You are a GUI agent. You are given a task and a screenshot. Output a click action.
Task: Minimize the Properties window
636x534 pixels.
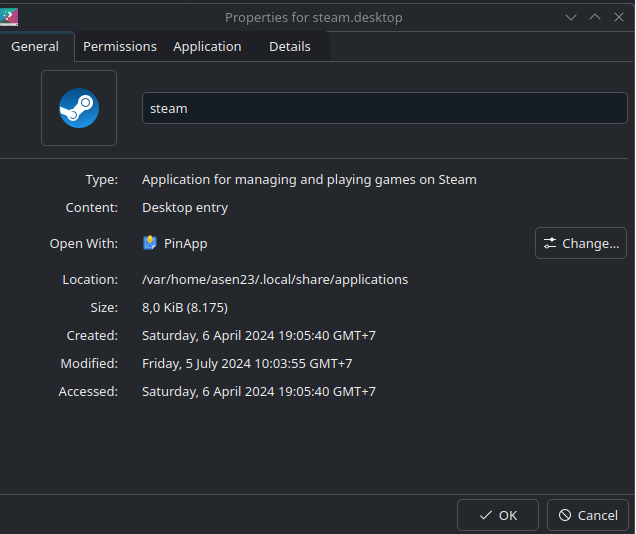click(571, 17)
